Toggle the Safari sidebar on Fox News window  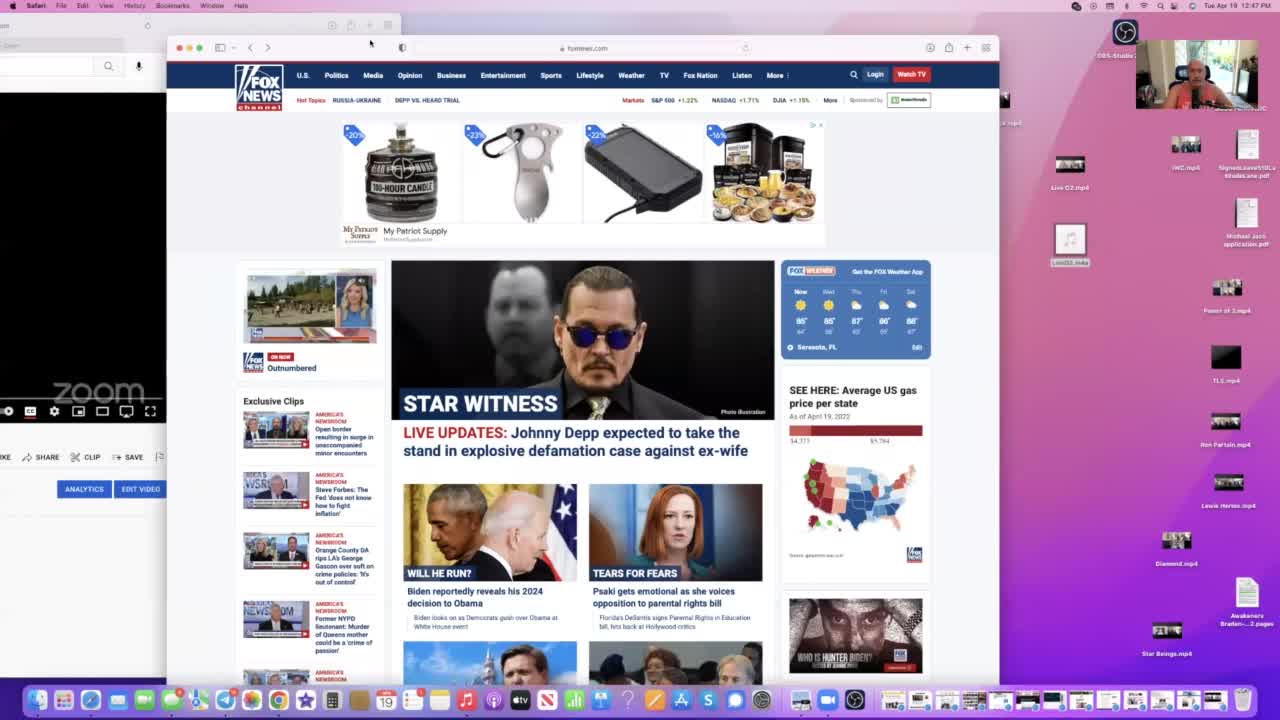click(219, 48)
